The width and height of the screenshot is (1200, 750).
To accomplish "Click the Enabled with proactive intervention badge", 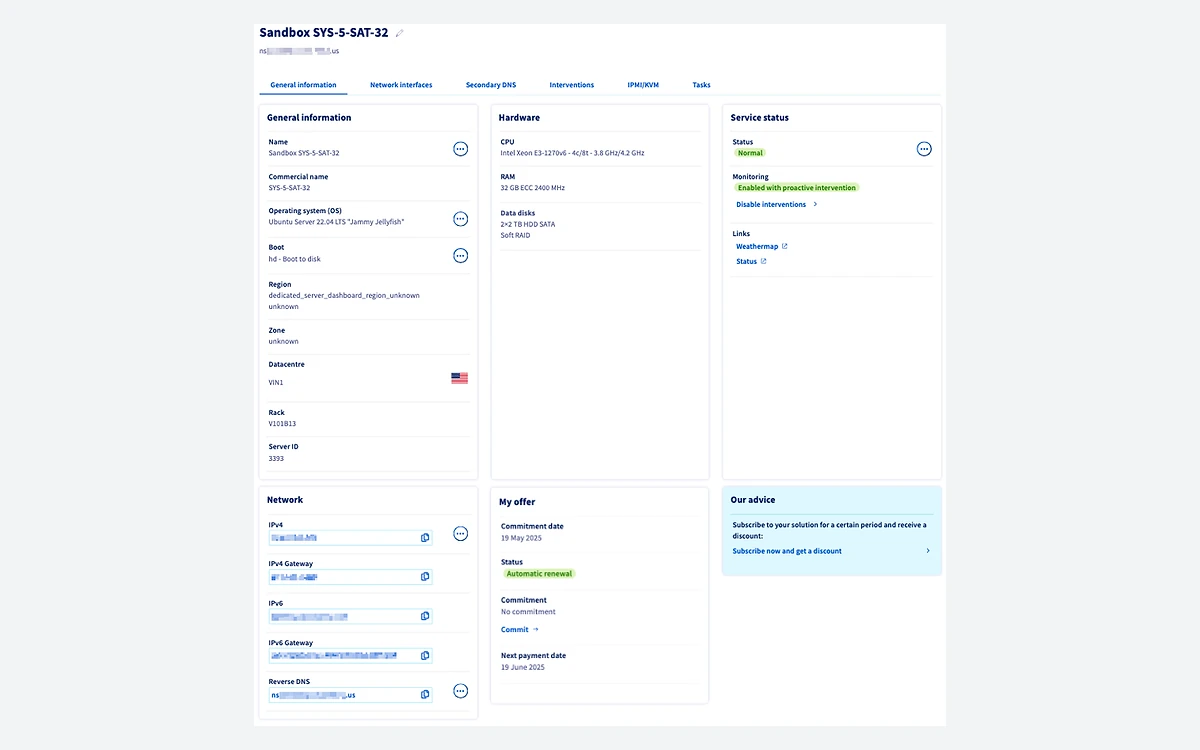I will coord(797,187).
